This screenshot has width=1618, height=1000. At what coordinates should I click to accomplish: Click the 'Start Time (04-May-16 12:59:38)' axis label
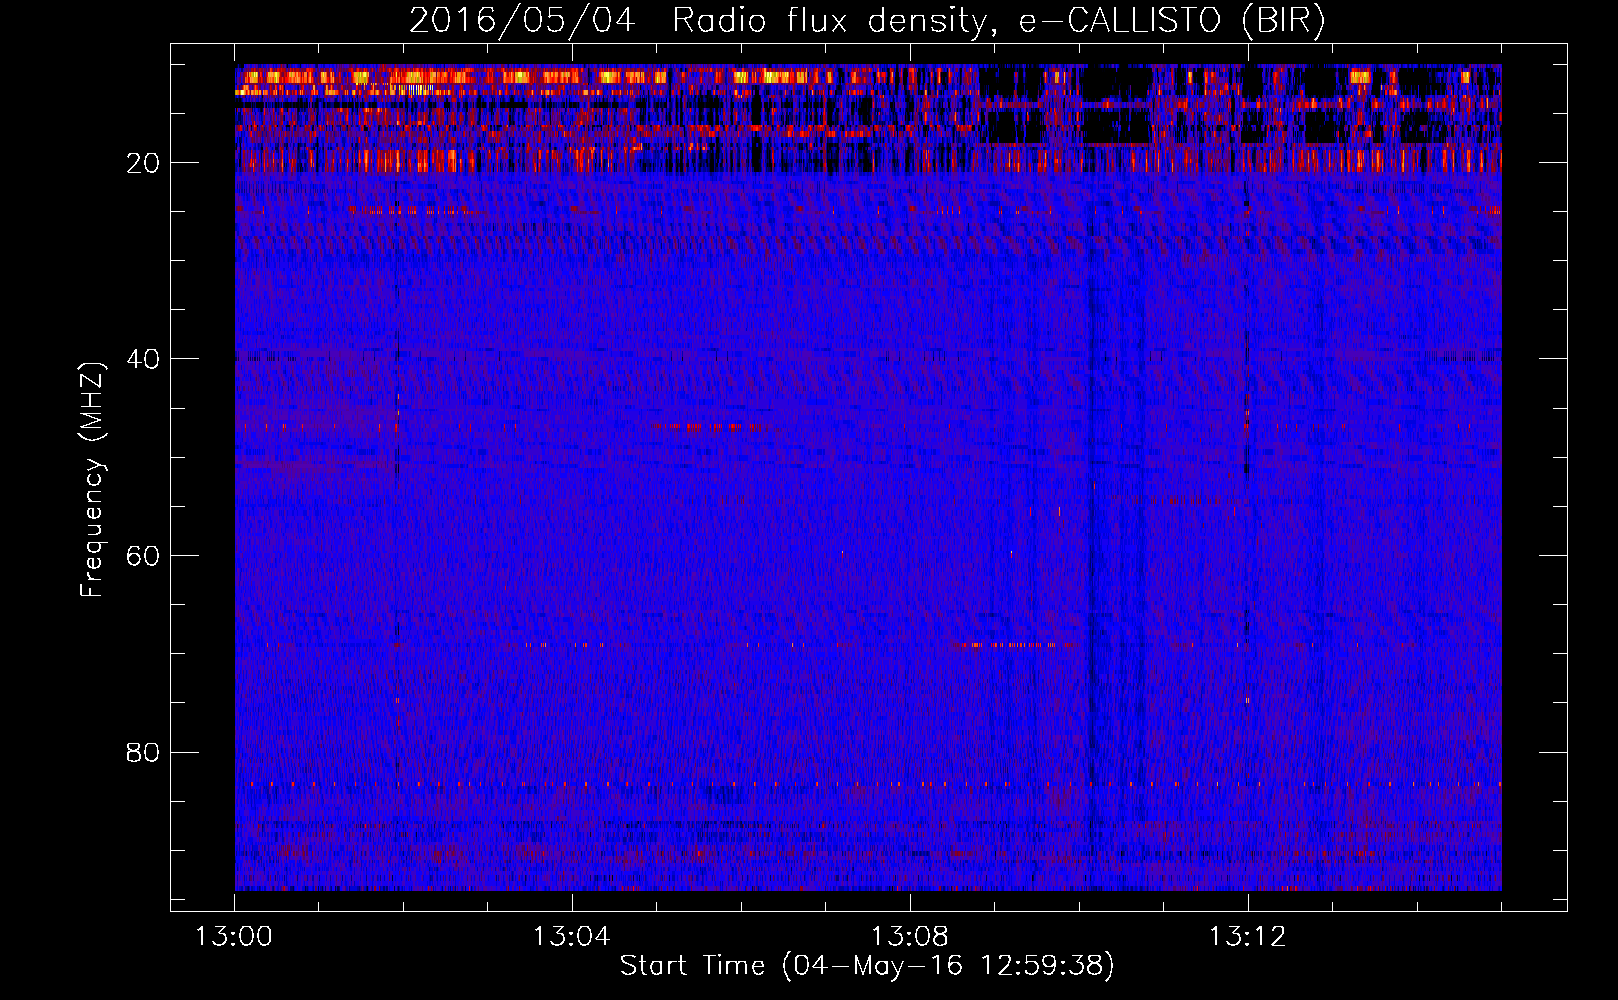[867, 966]
